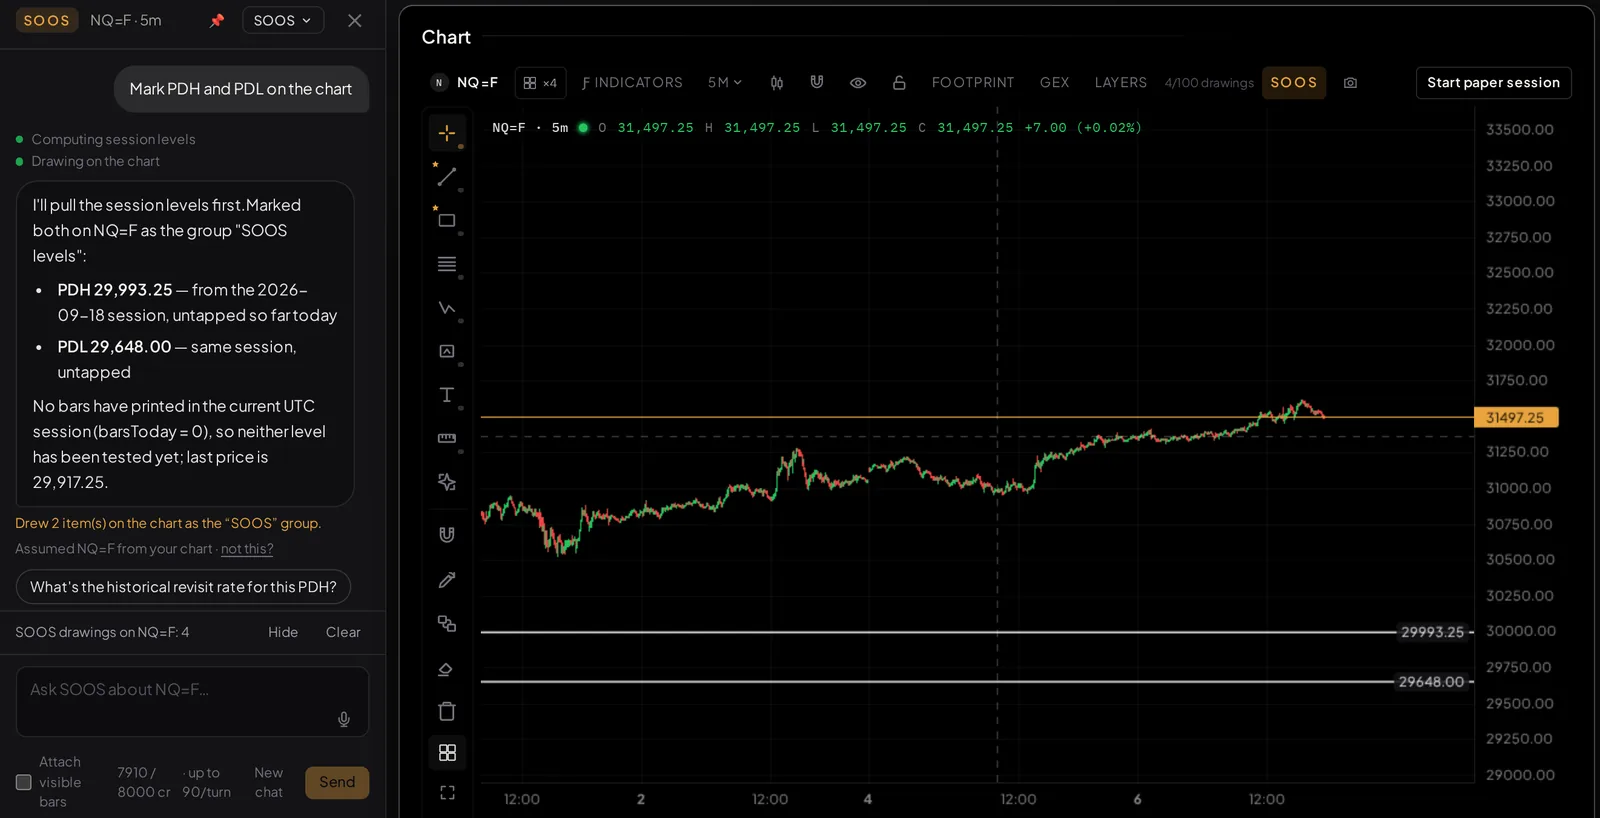Open the x4 chart layout selector
The width and height of the screenshot is (1600, 818).
(540, 83)
